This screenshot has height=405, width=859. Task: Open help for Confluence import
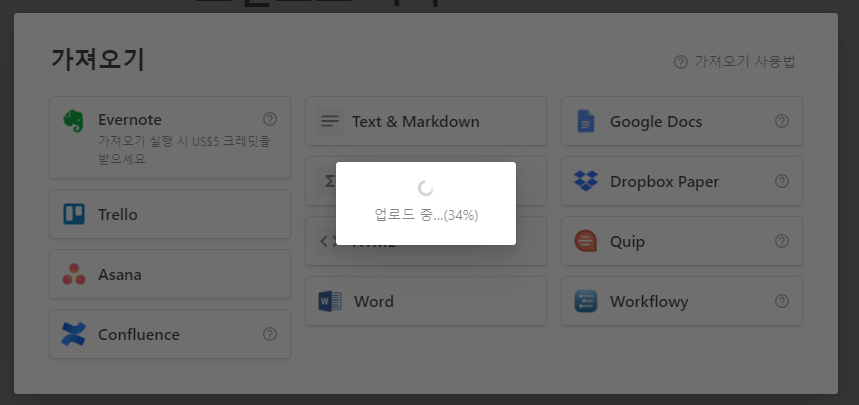(x=270, y=334)
